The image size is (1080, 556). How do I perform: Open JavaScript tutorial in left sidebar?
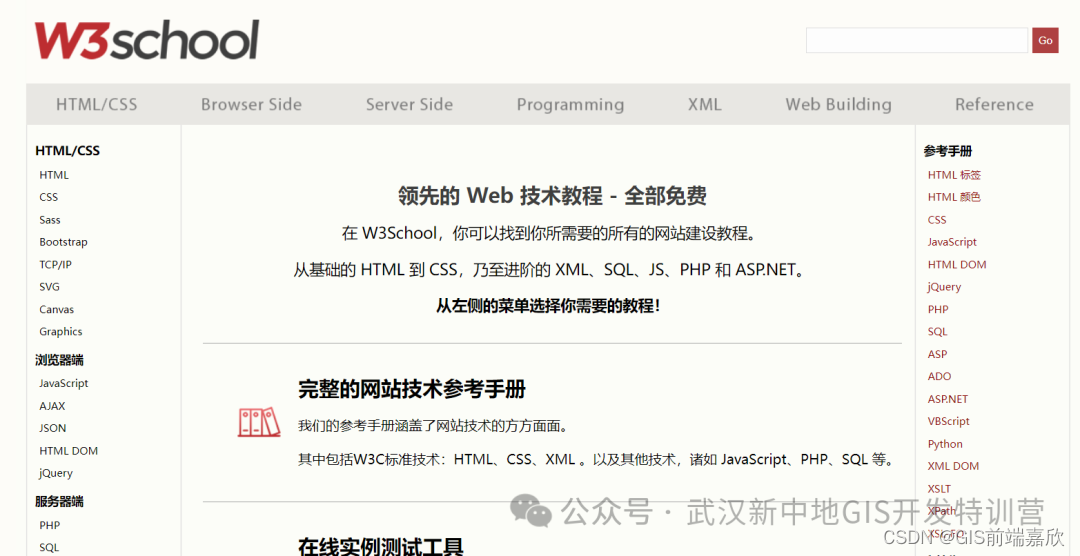pos(63,383)
